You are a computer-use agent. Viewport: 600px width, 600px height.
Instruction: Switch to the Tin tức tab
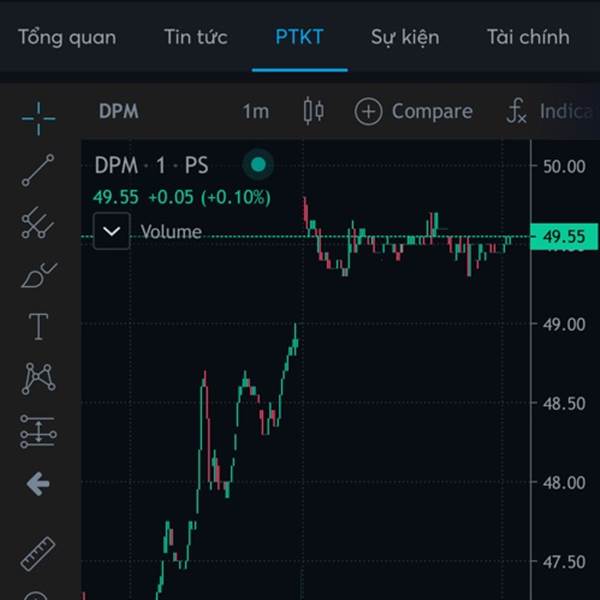[x=196, y=37]
